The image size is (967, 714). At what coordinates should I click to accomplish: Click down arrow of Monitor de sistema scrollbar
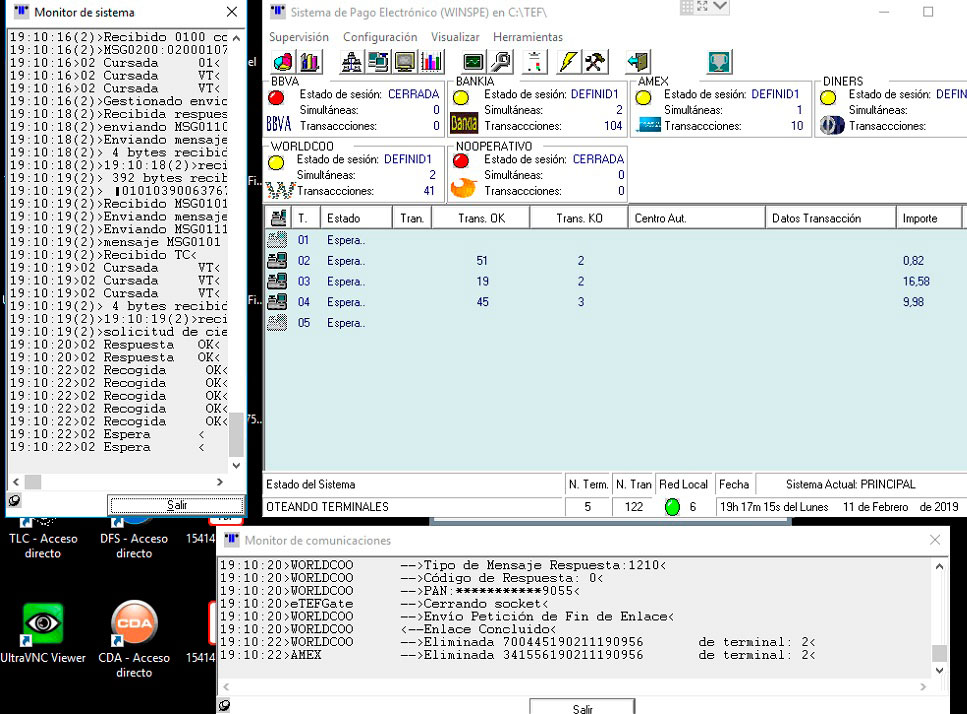[236, 466]
